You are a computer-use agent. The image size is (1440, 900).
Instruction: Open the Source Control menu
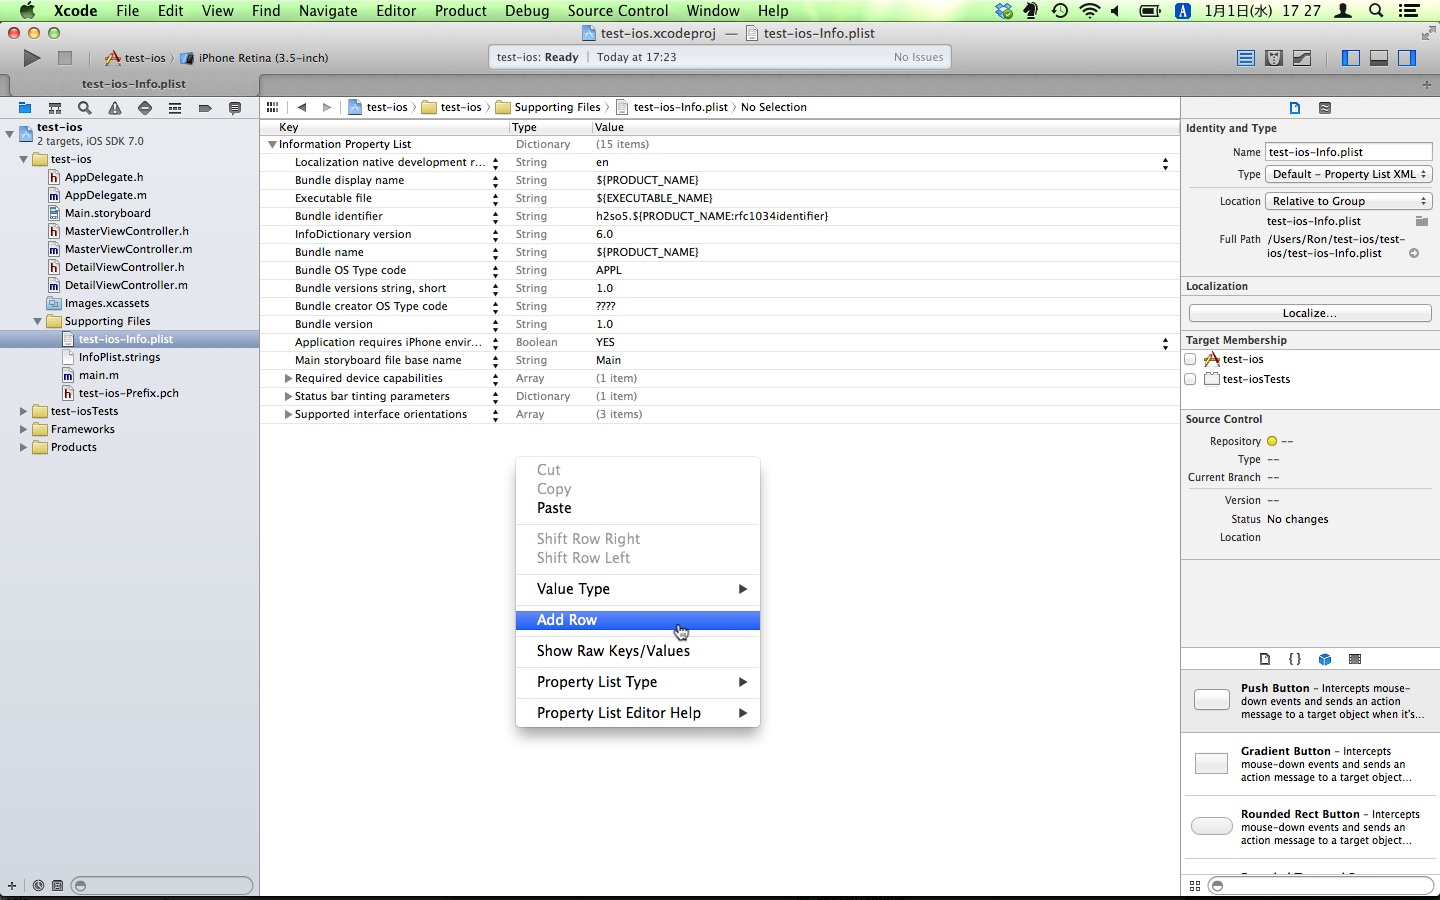617,11
